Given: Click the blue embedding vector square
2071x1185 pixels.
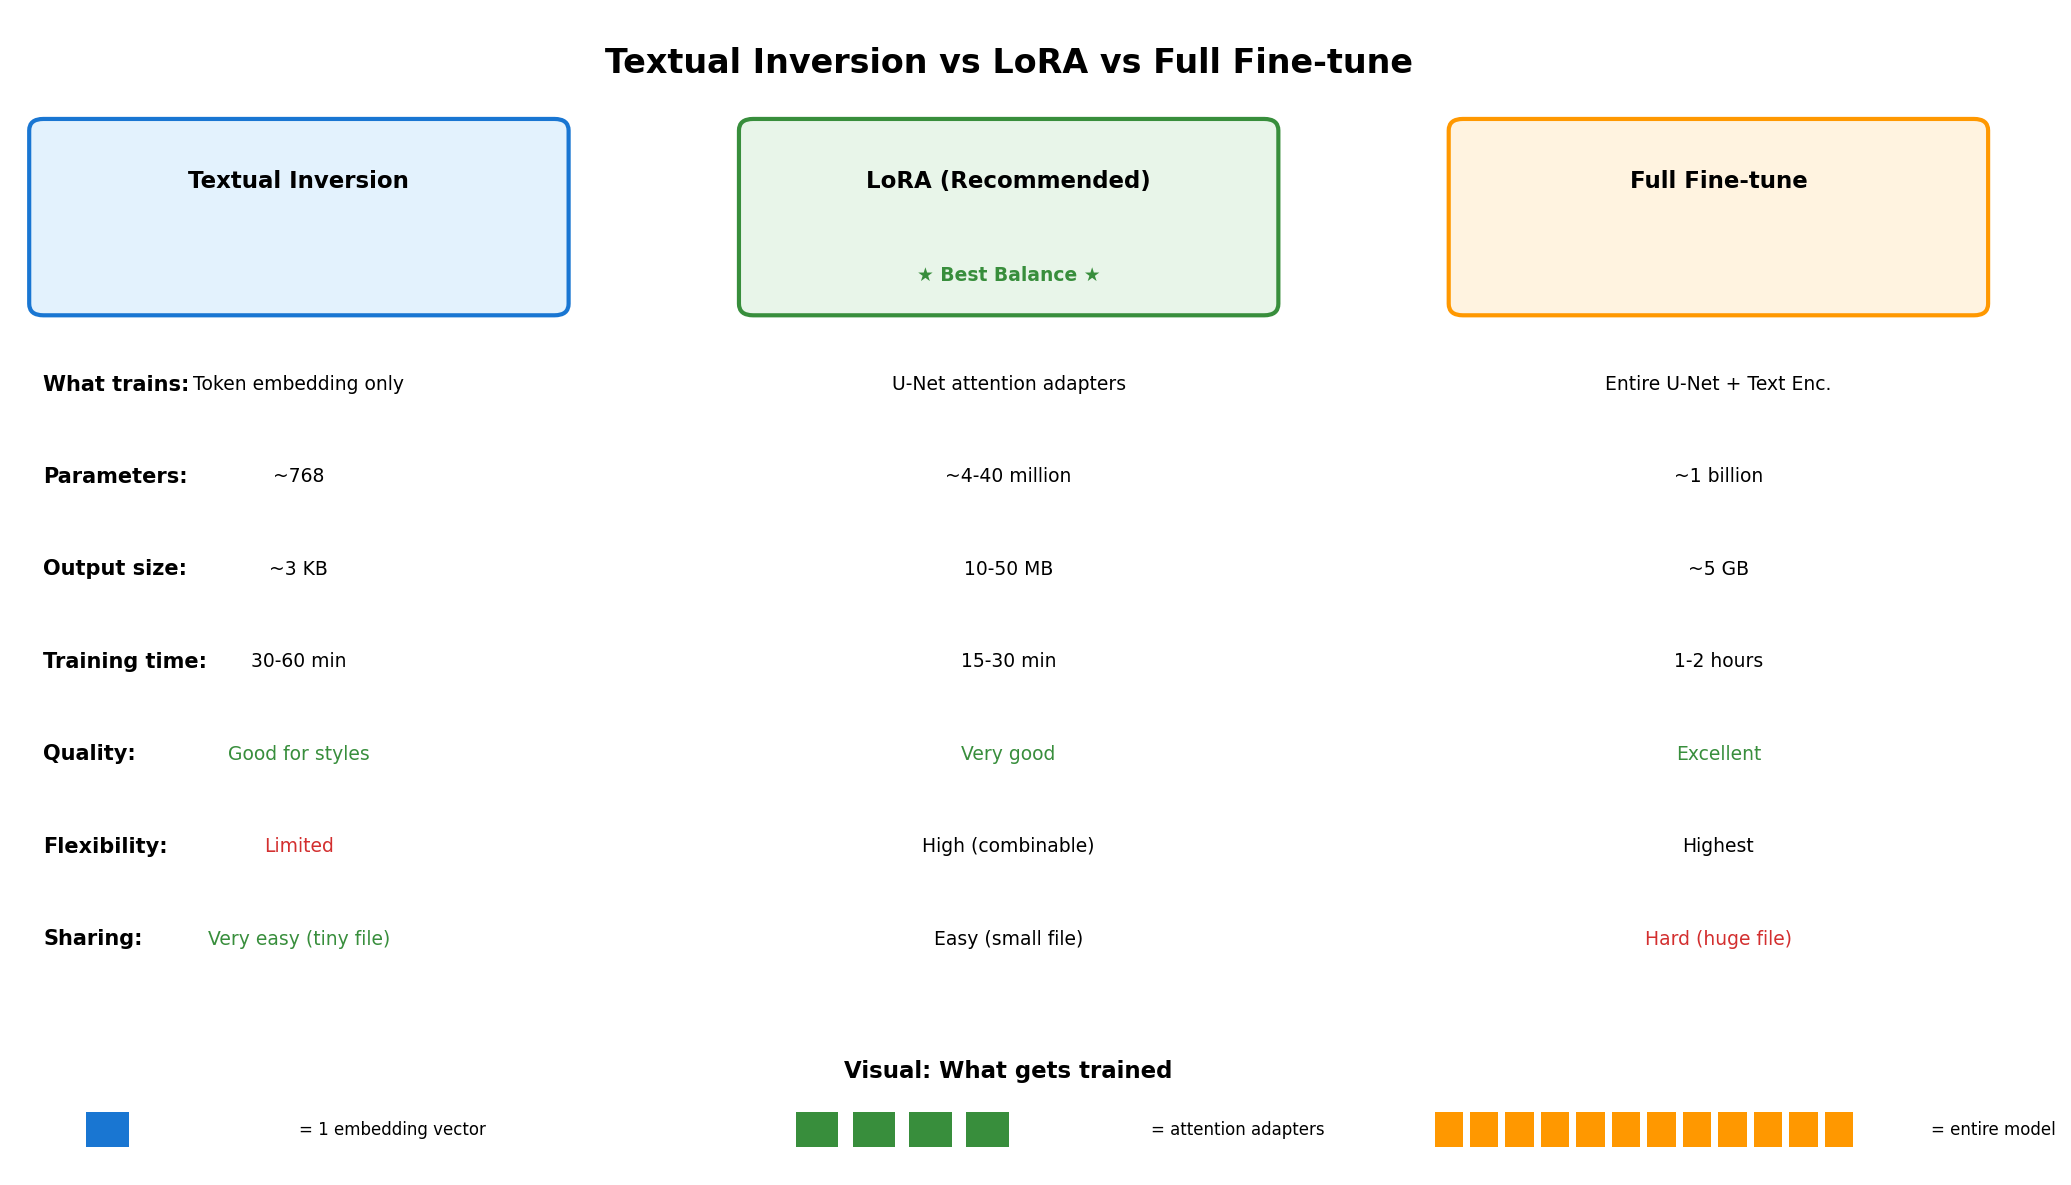Looking at the screenshot, I should coord(107,1129).
